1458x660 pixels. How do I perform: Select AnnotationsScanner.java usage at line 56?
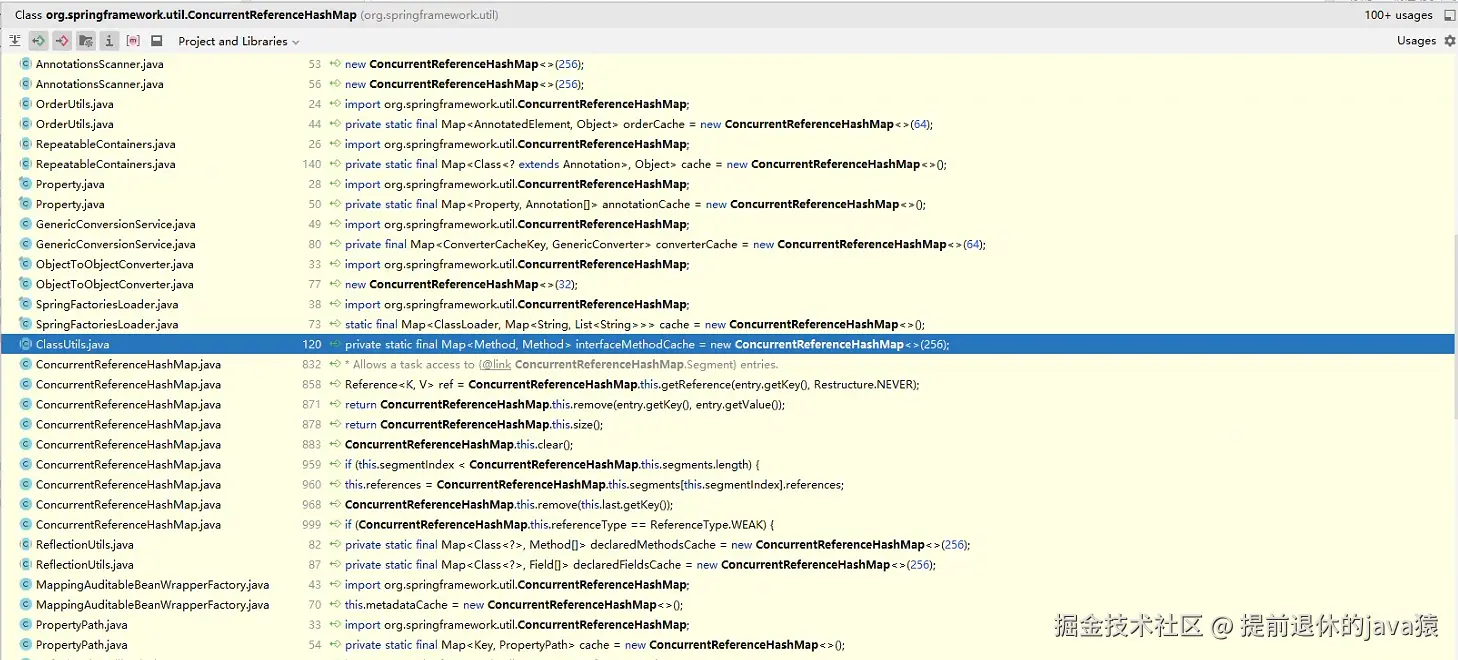[728, 84]
